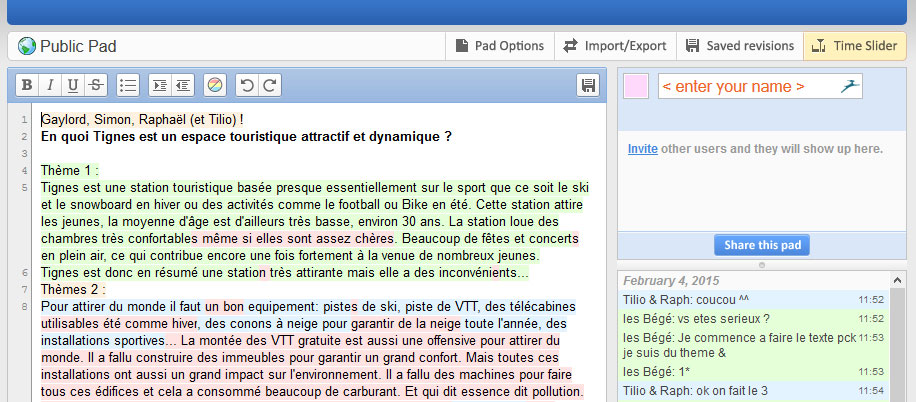Pick your pink author color swatch
Viewport: 916px width, 402px height.
tap(636, 87)
